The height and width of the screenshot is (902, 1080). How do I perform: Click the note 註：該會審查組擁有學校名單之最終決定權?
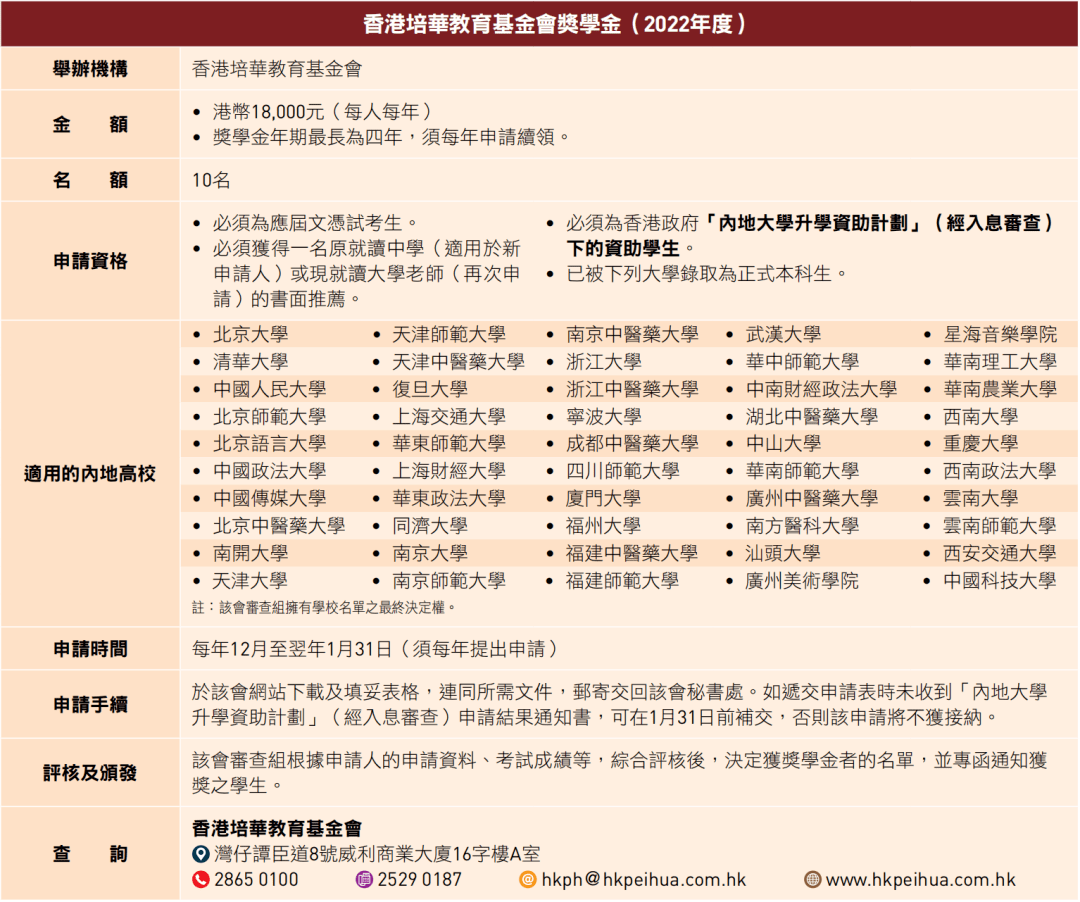[324, 607]
